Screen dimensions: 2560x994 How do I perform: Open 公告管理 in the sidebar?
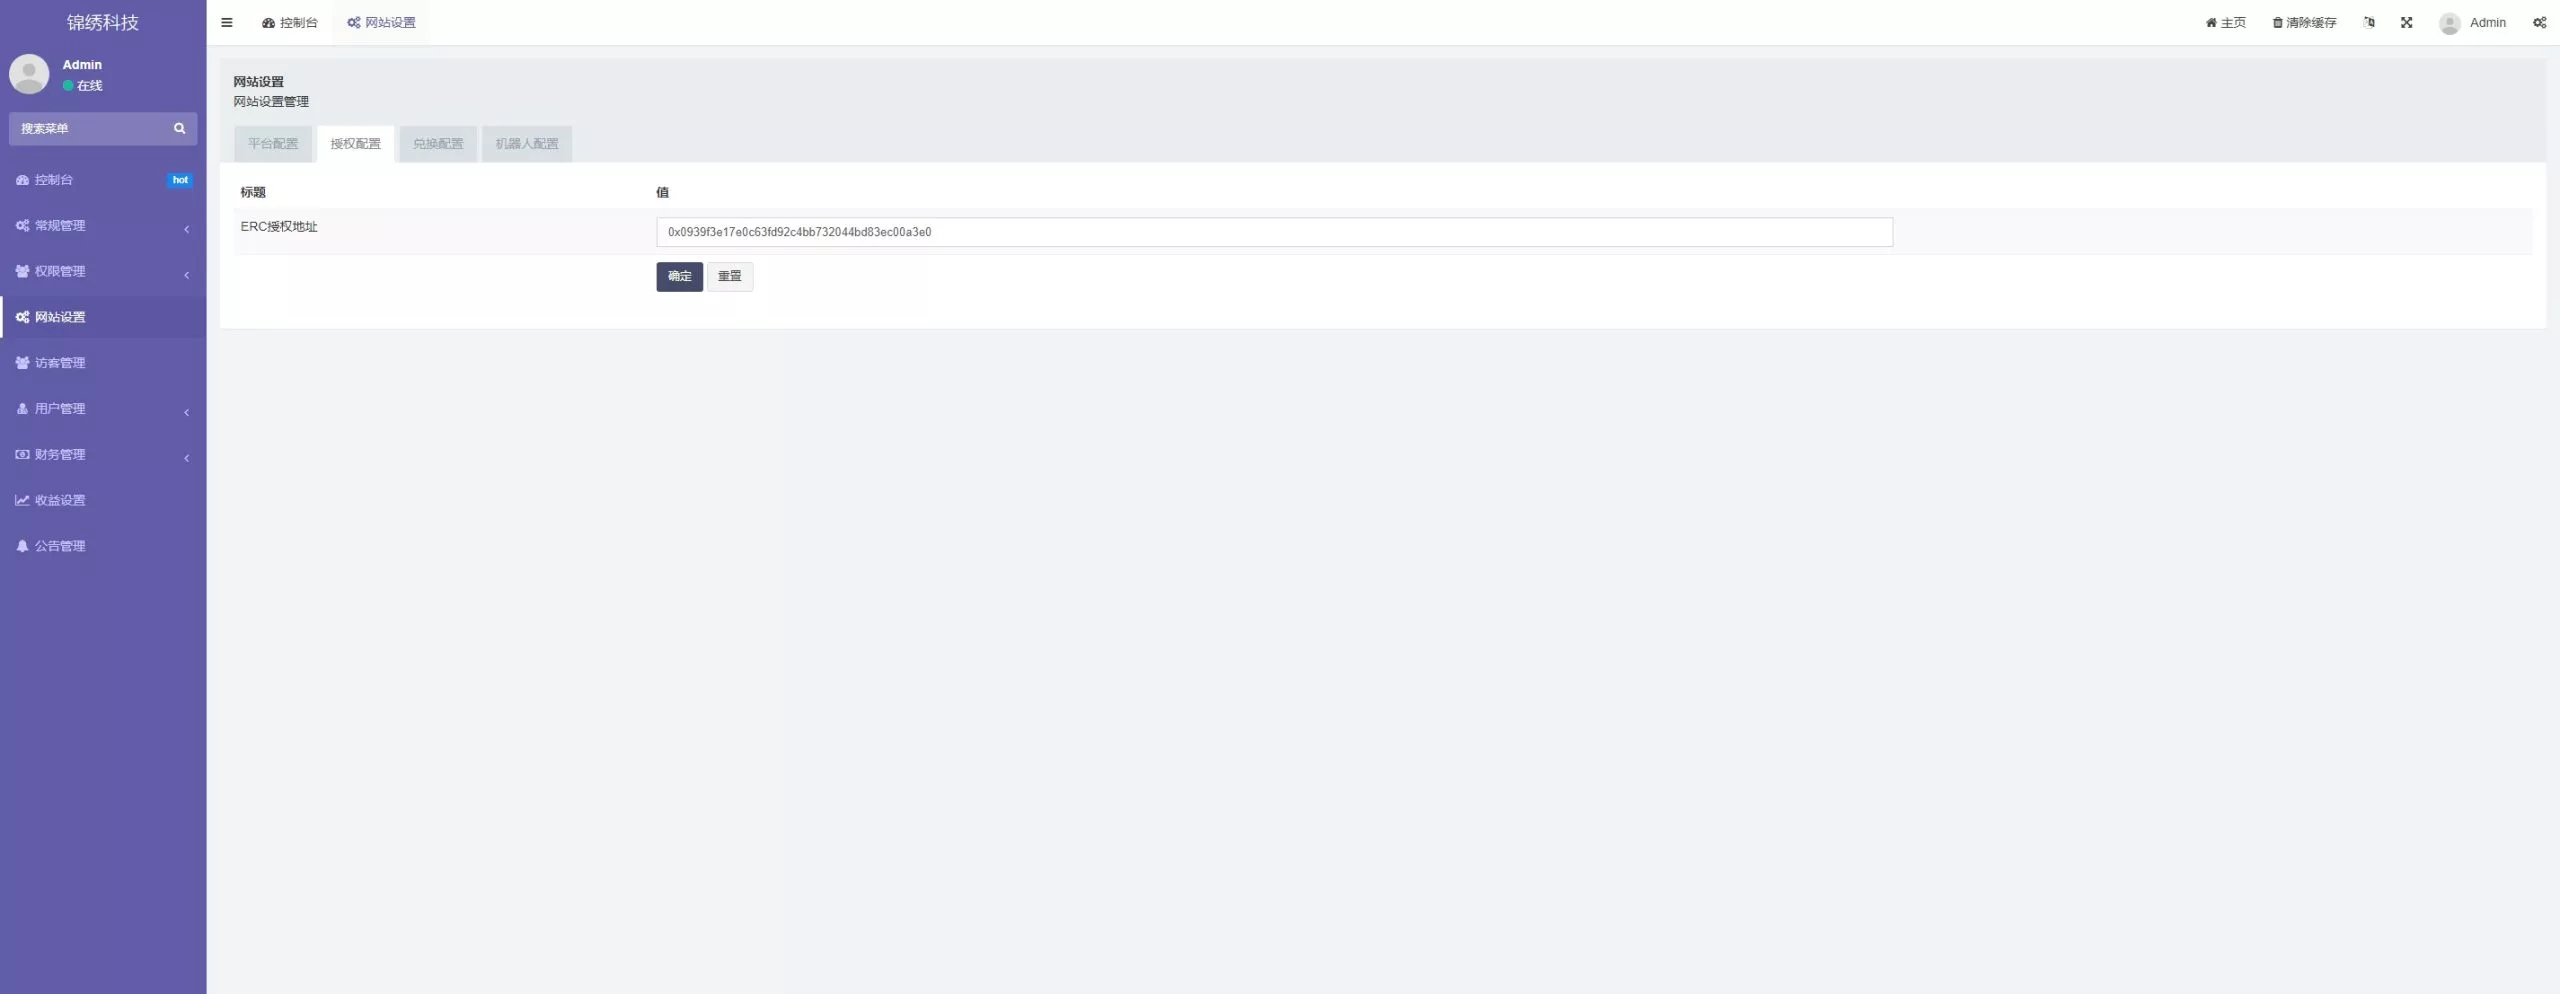coord(60,547)
